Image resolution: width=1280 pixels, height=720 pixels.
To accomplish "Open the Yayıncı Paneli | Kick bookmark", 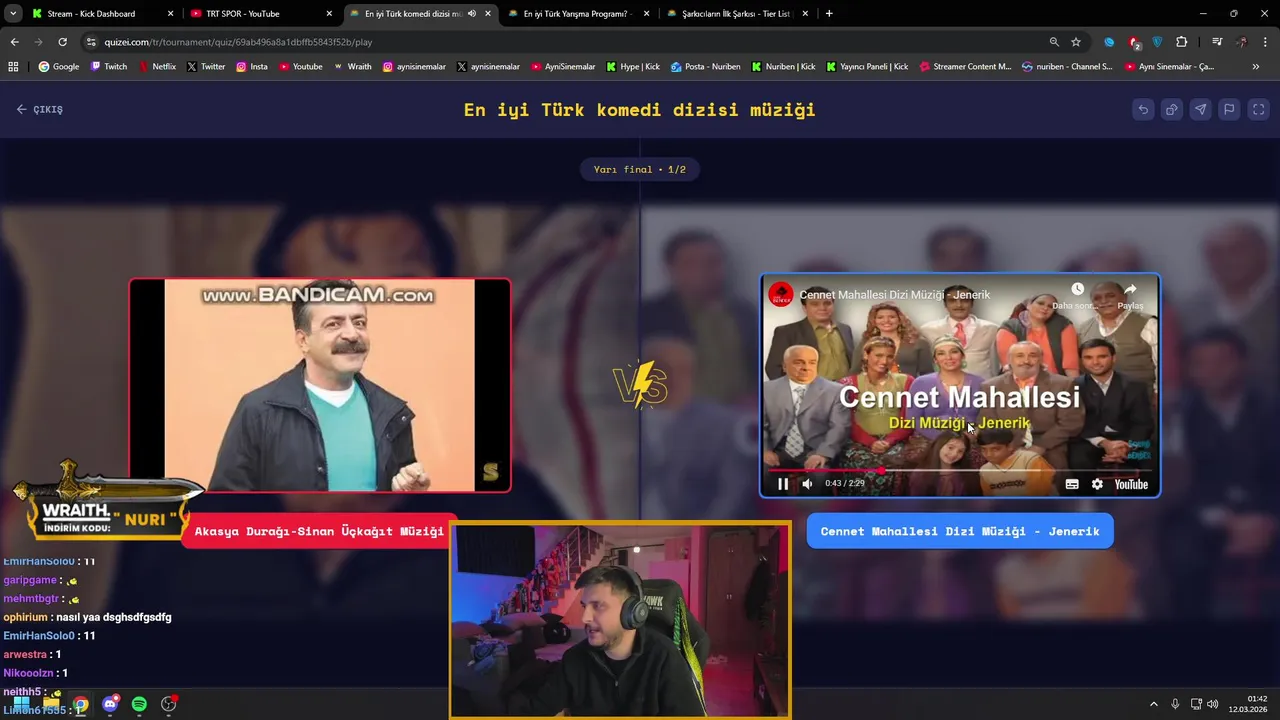I will click(867, 67).
